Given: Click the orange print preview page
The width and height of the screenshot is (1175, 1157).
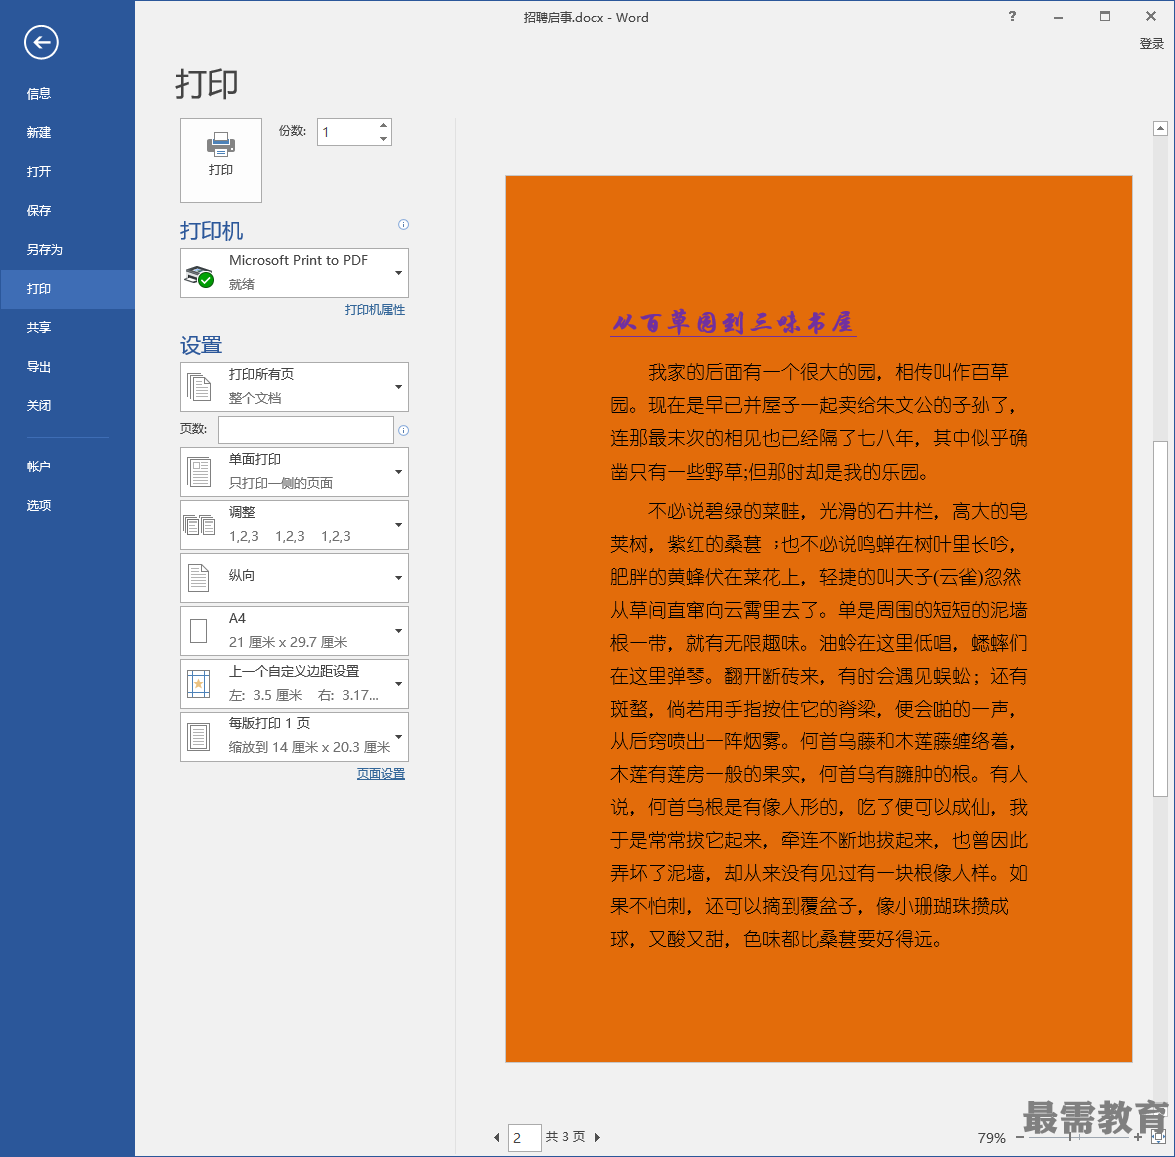Looking at the screenshot, I should tap(818, 619).
